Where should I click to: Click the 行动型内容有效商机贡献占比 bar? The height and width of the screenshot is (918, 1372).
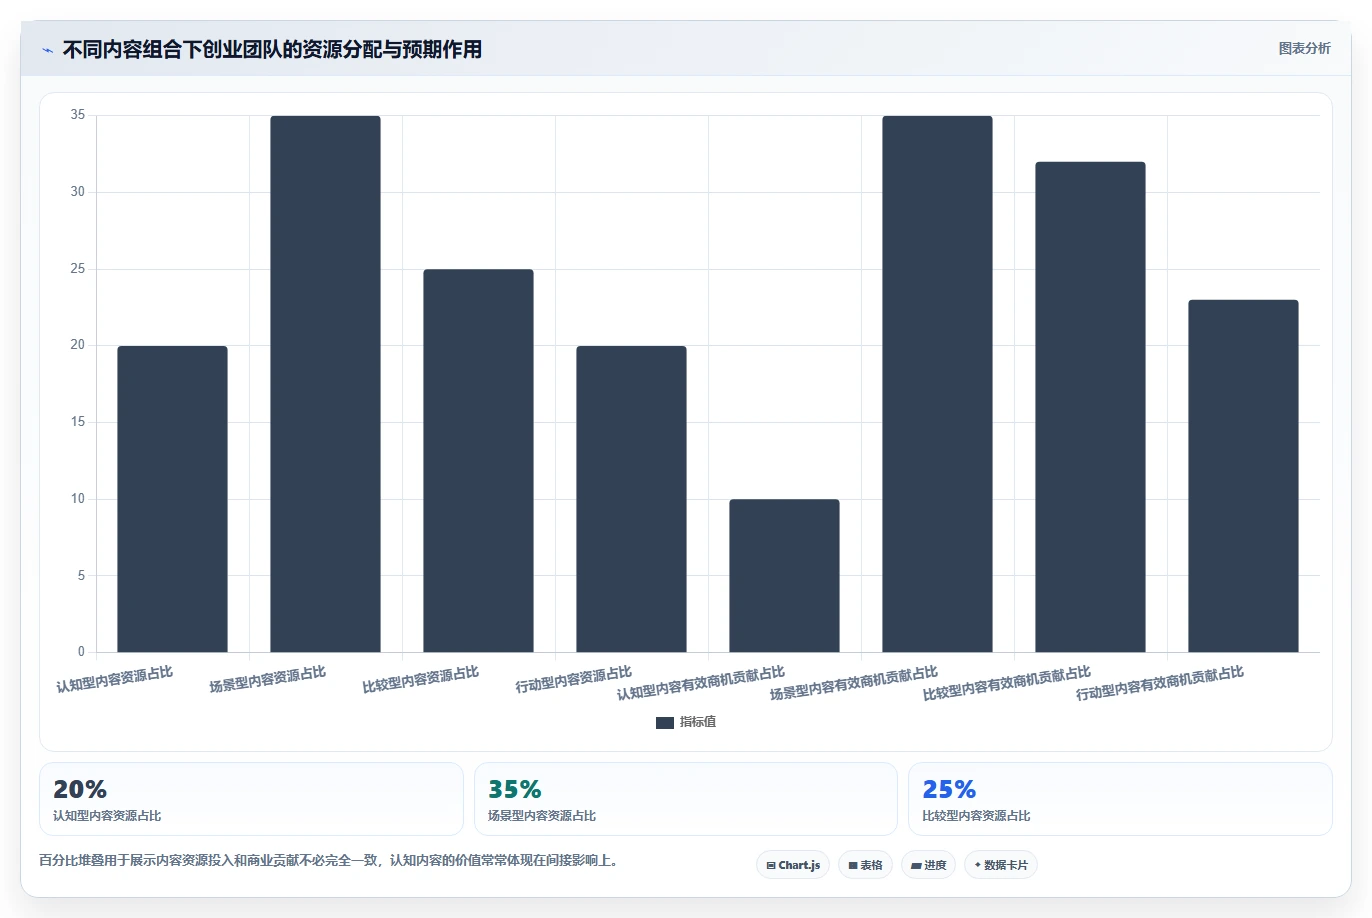click(1243, 476)
